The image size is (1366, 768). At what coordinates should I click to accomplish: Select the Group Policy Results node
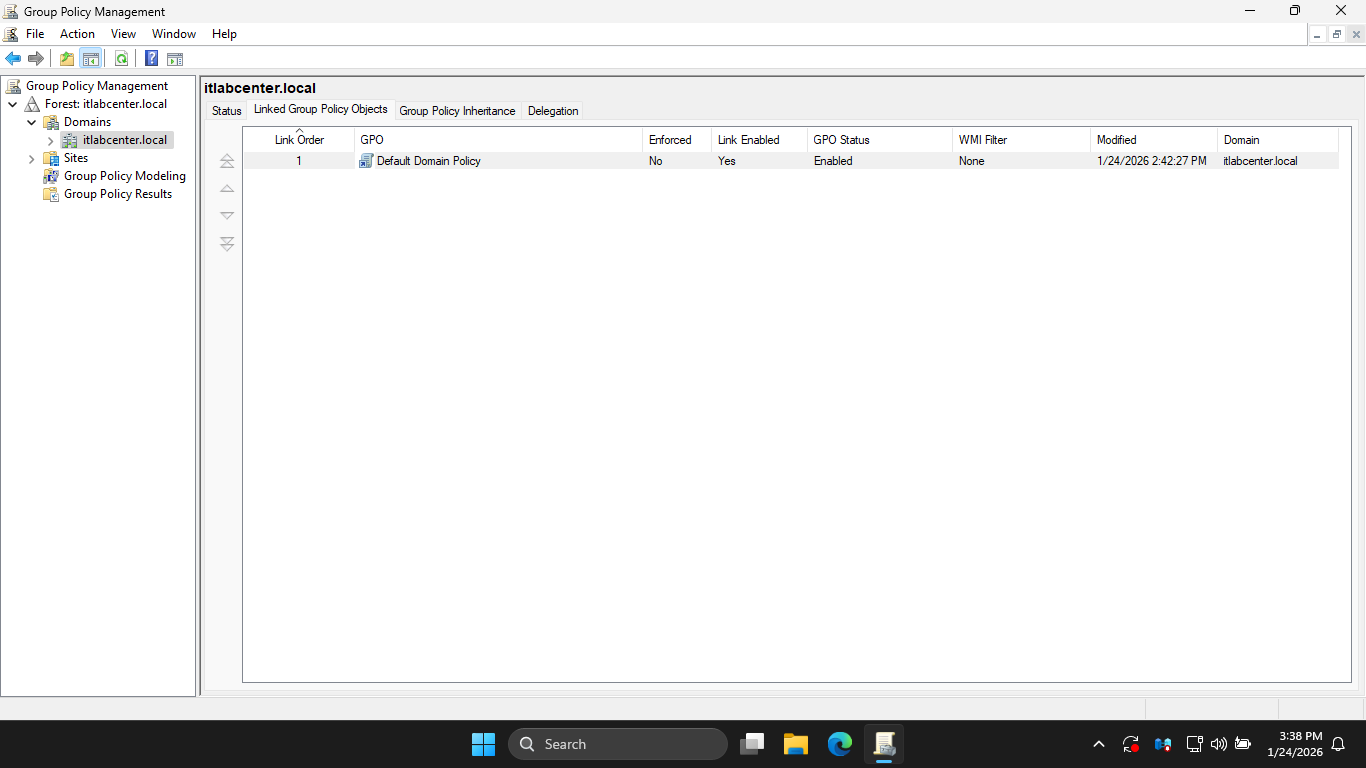pyautogui.click(x=117, y=194)
